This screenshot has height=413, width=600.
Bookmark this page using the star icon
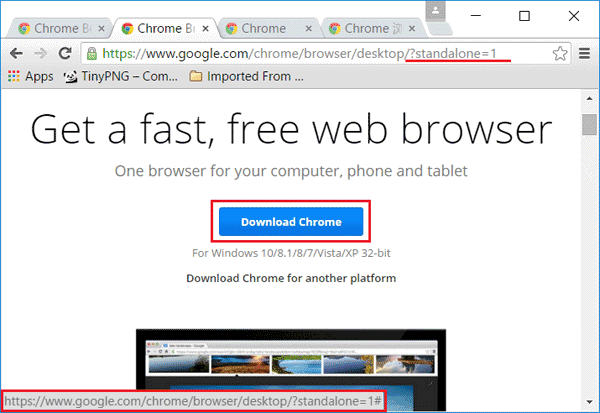(560, 54)
